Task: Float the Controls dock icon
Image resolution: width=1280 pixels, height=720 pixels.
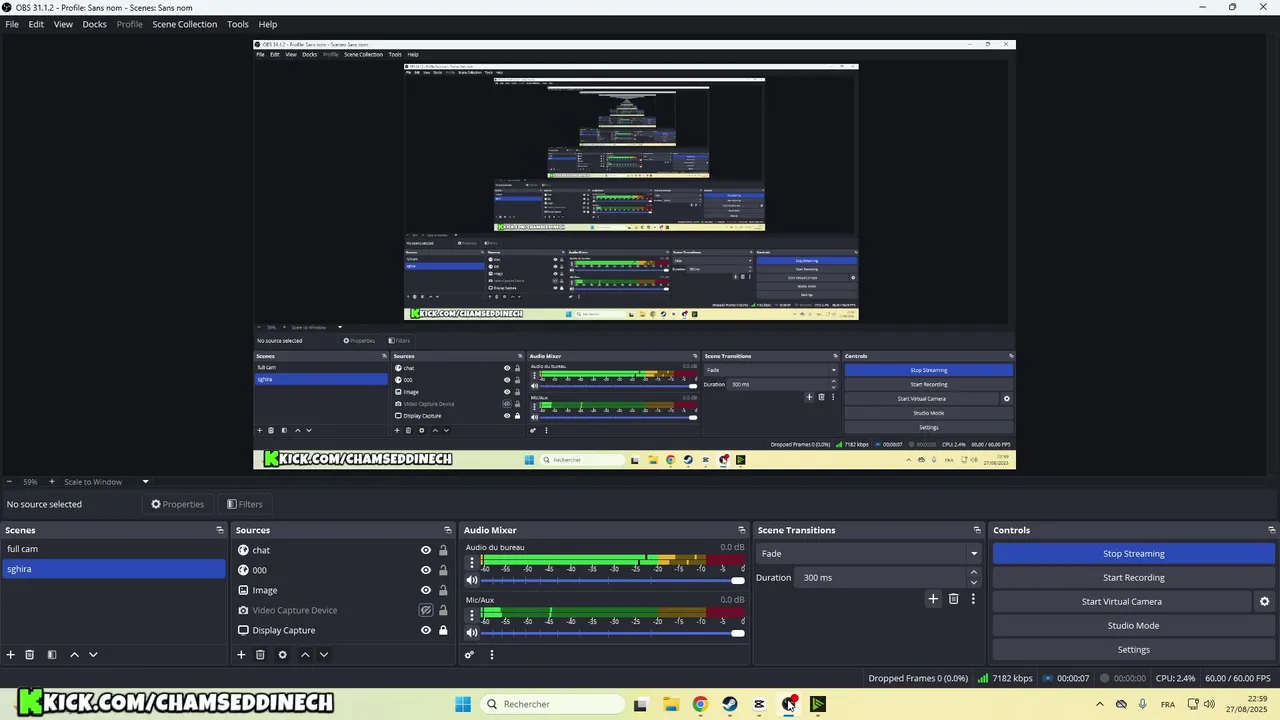Action: (x=1272, y=530)
